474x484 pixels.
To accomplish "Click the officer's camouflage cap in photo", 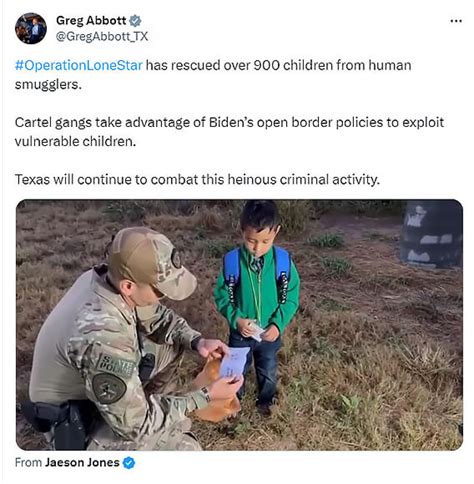I will 151,262.
